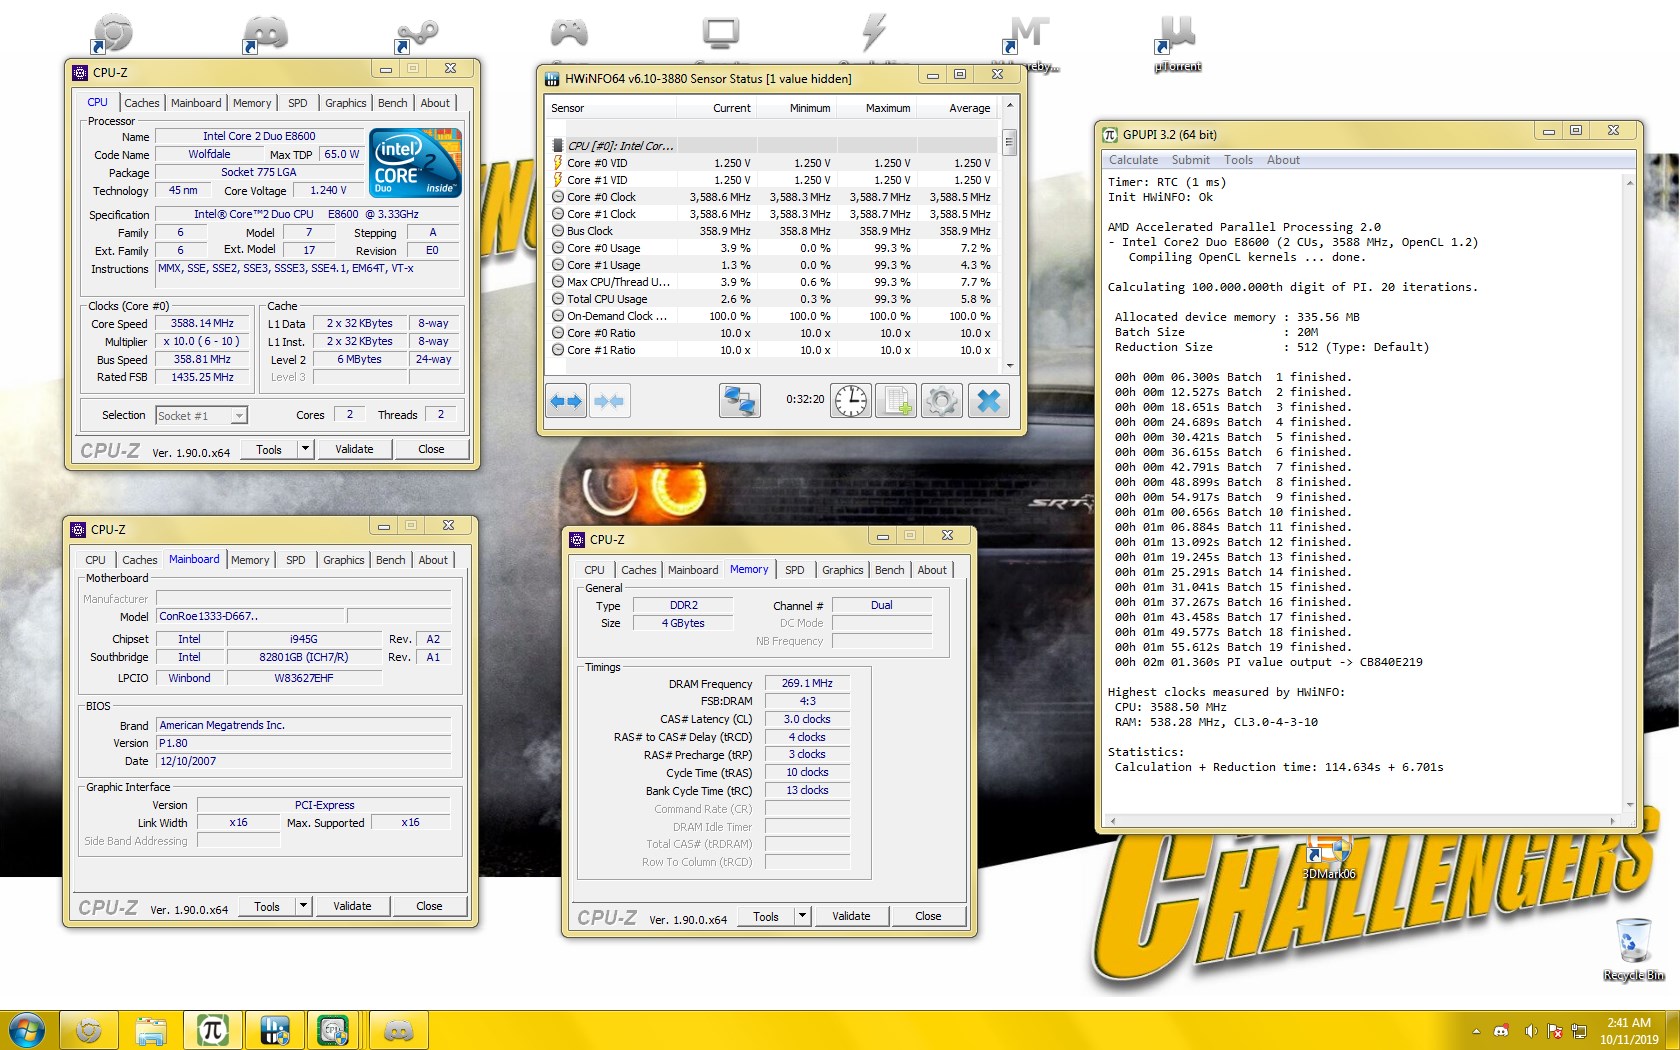Screen dimensions: 1680x1050
Task: Click taskbar clock showing 2:41 AM
Action: tap(1629, 1031)
